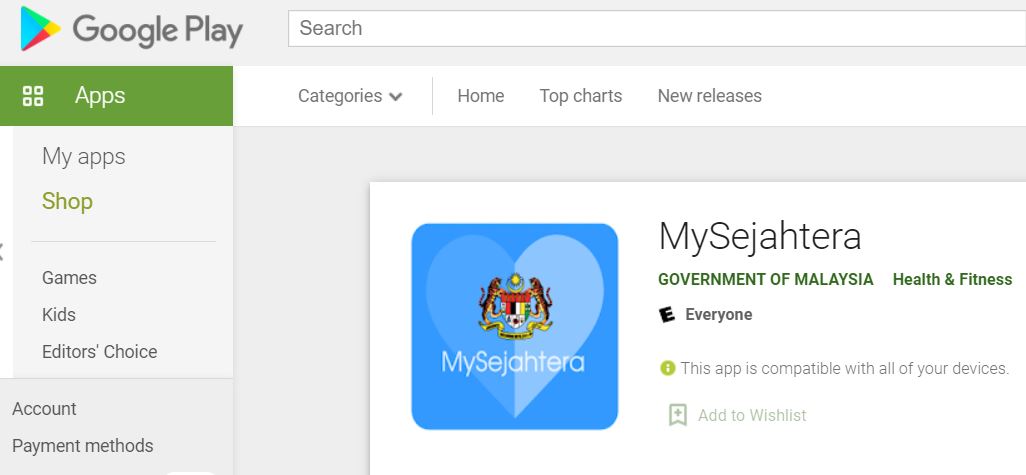The height and width of the screenshot is (475, 1026).
Task: Click the green compatibility info icon
Action: (667, 368)
